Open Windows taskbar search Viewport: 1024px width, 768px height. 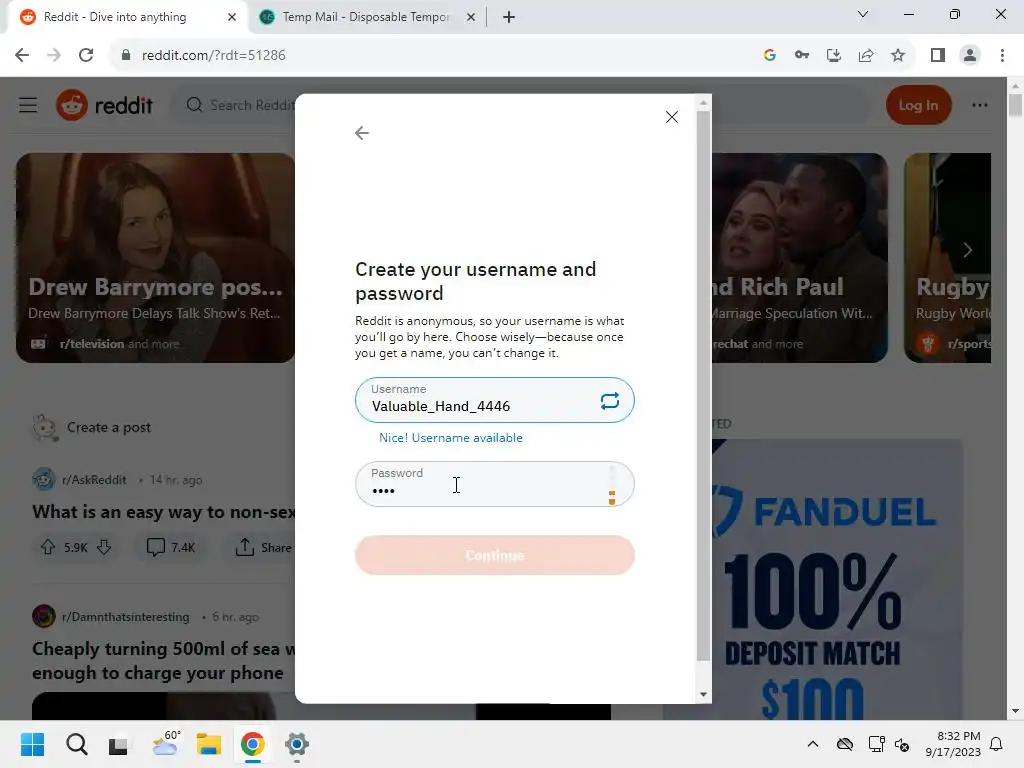click(76, 744)
